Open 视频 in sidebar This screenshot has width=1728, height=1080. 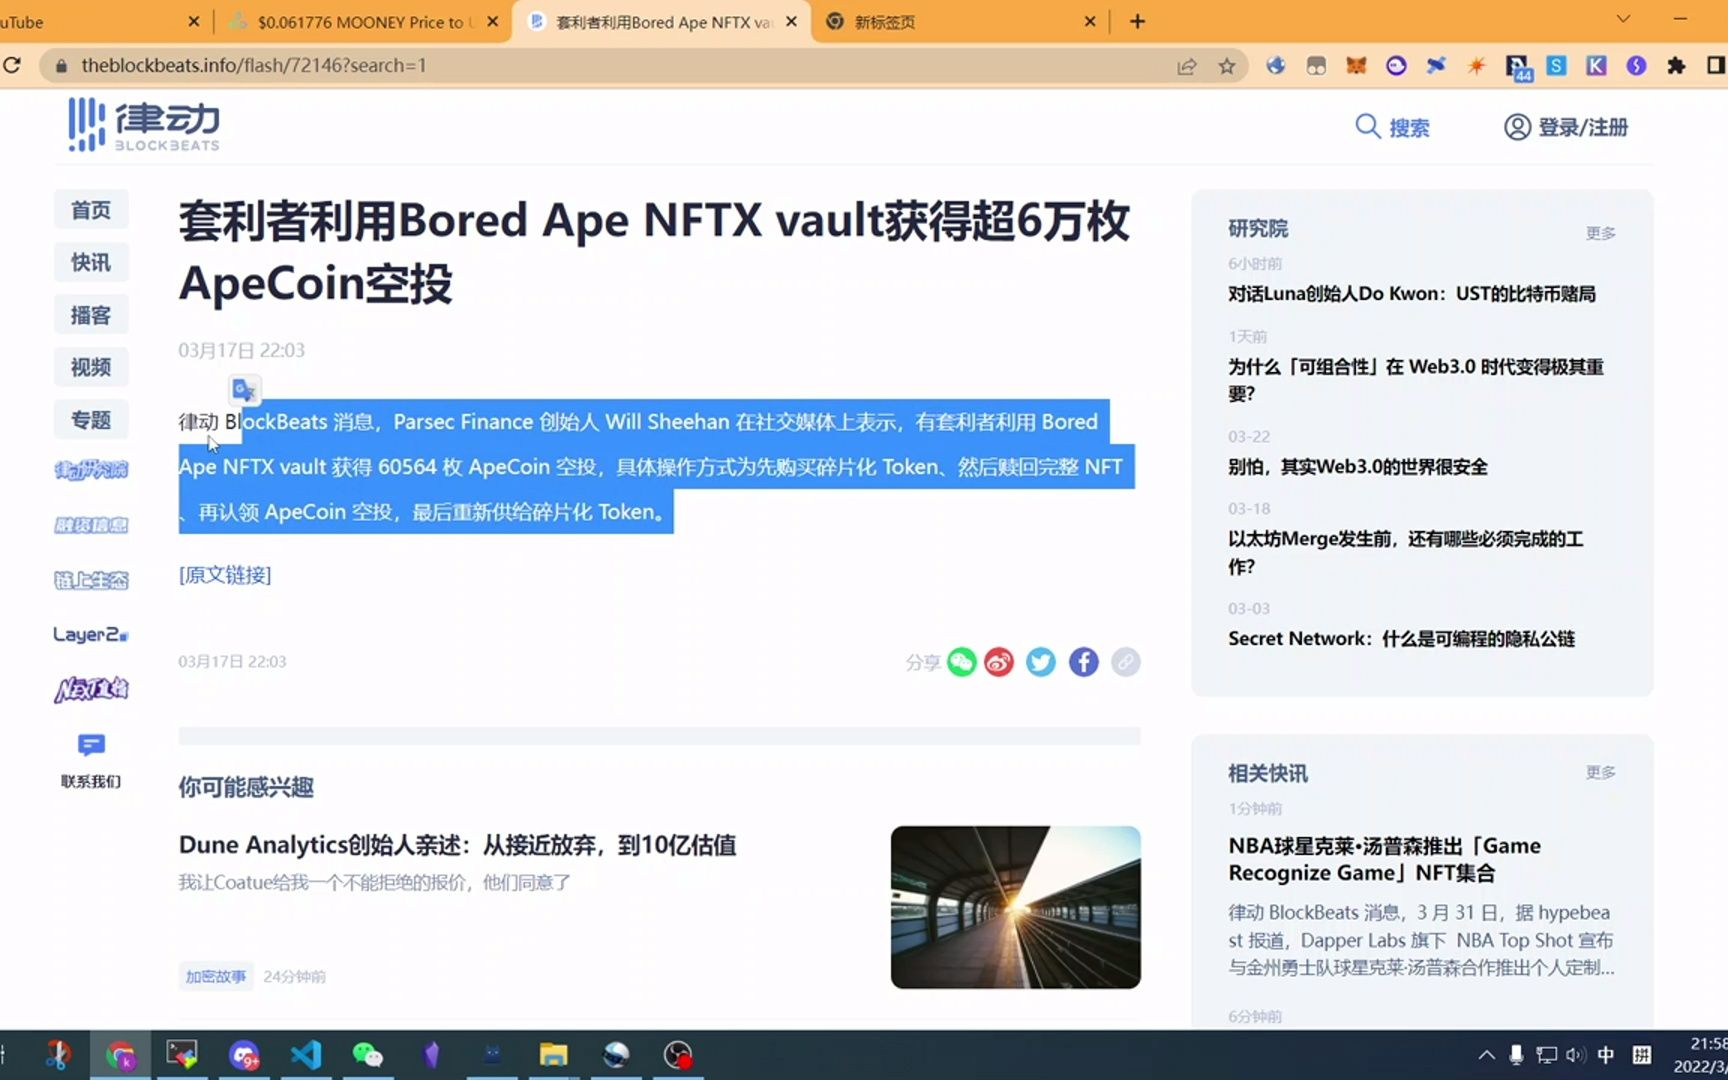coord(91,367)
